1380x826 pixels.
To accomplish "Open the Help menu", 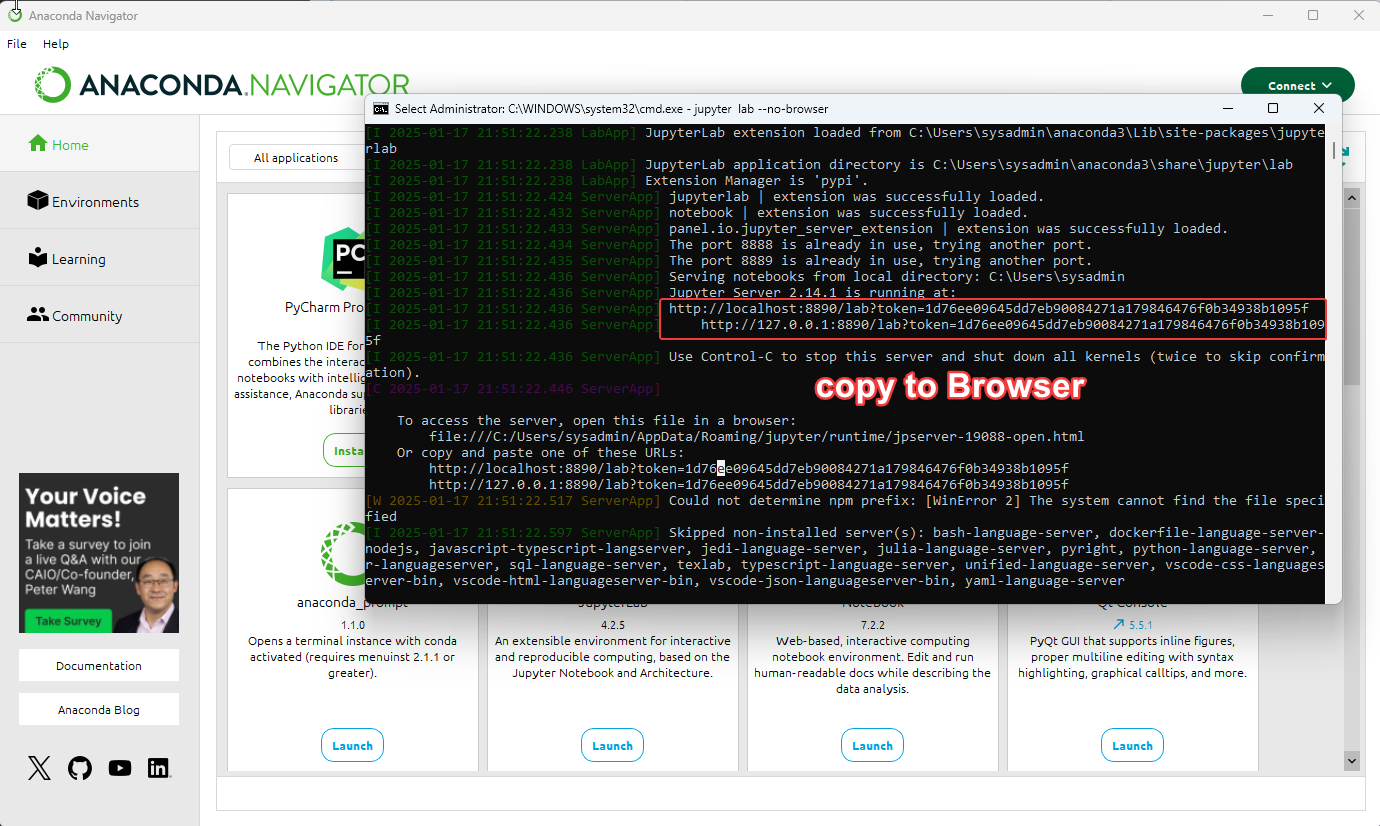I will [56, 44].
